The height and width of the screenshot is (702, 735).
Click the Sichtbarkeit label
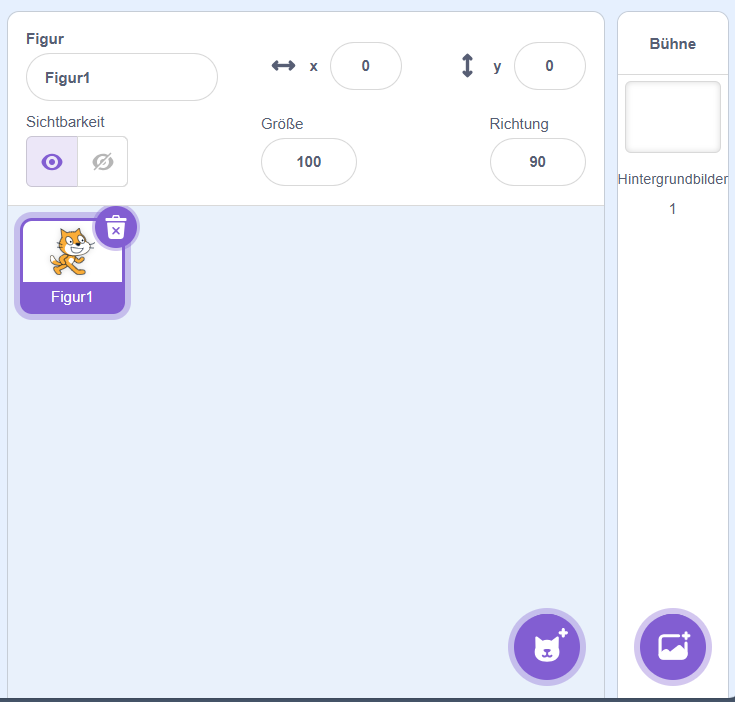(65, 121)
